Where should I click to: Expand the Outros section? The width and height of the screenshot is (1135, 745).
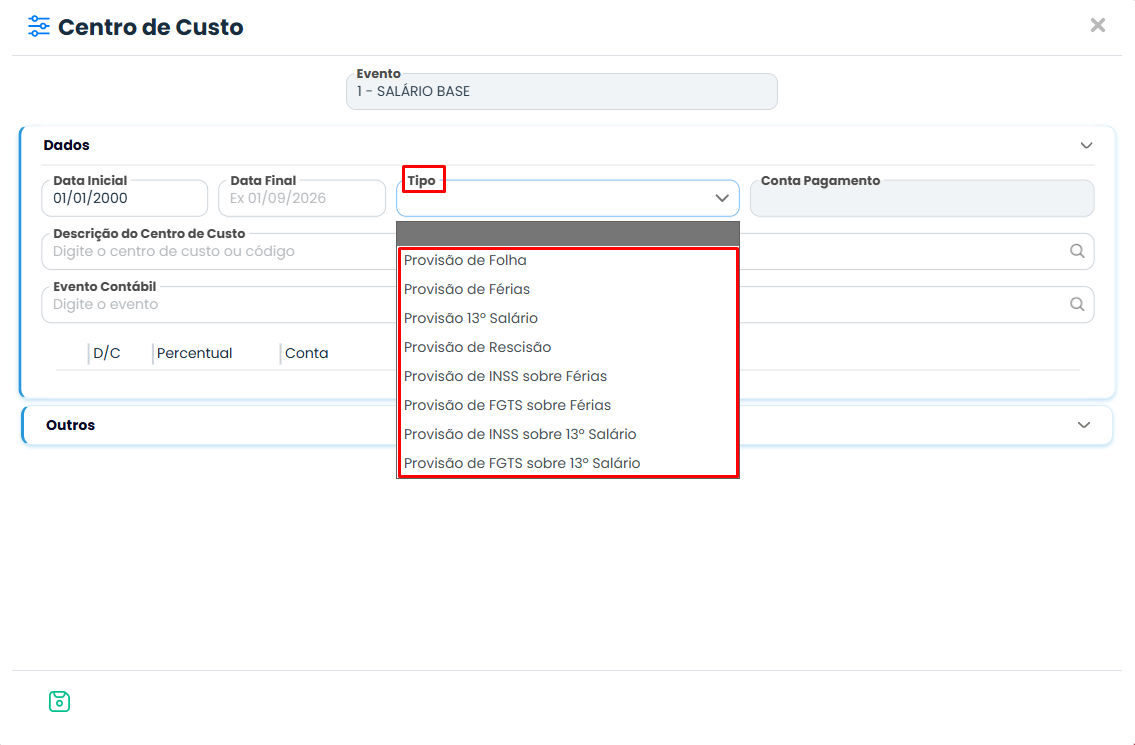[1084, 425]
